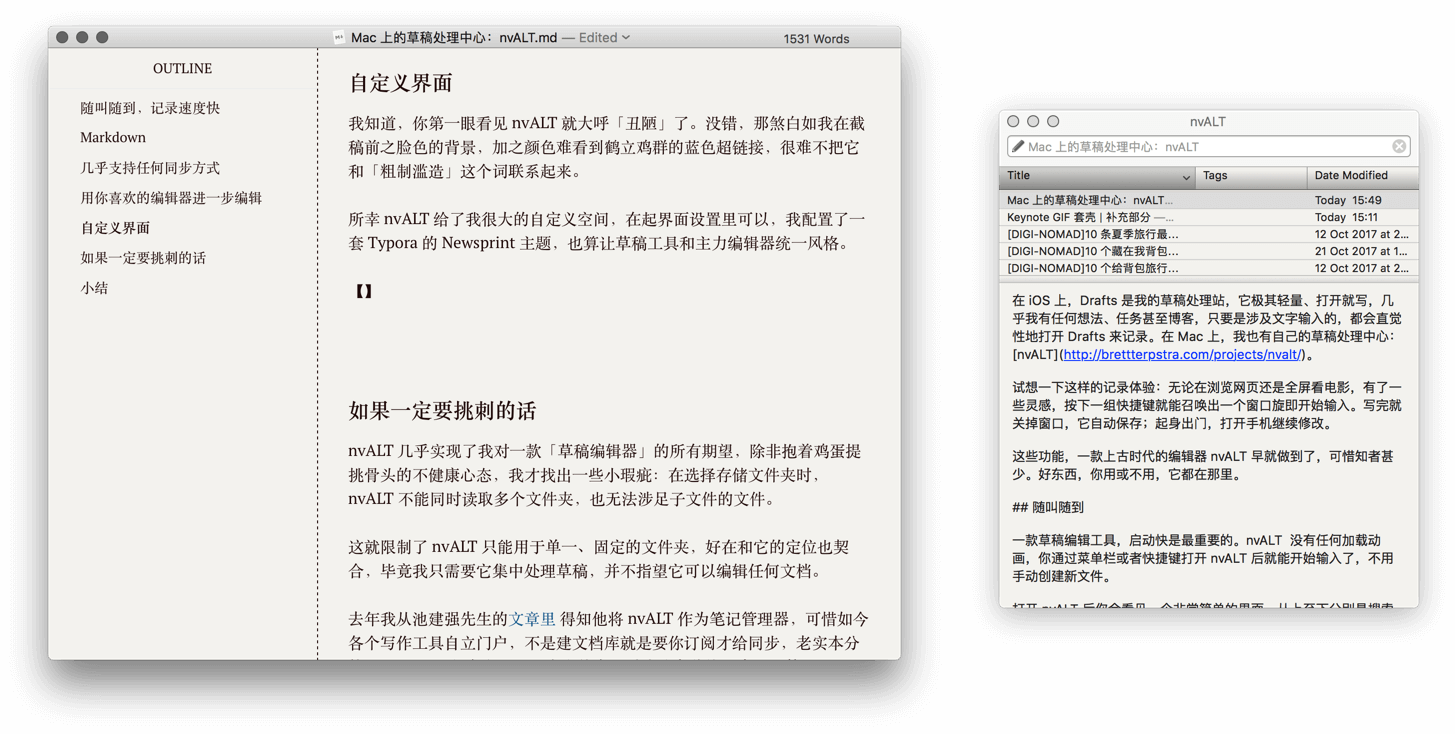Zoom the nvALT window with the third title bar button

coord(1053,121)
